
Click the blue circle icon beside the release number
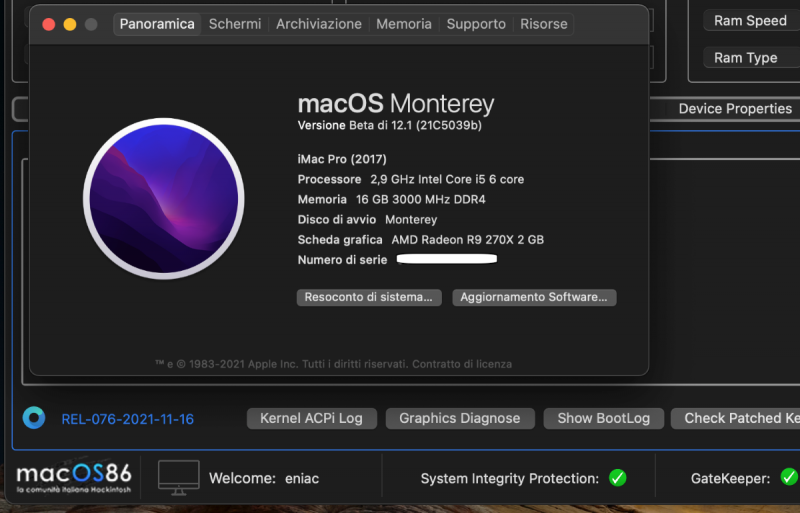(33, 418)
